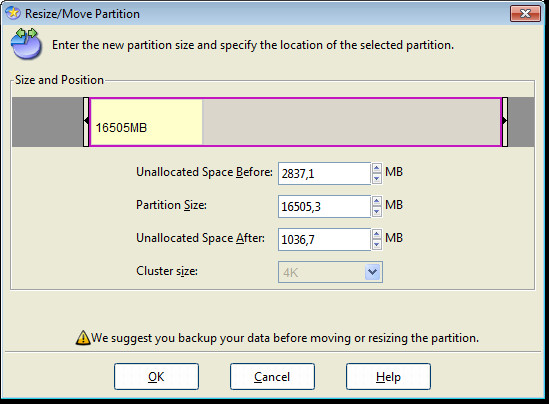Open the Cluster size dropdown

373,272
